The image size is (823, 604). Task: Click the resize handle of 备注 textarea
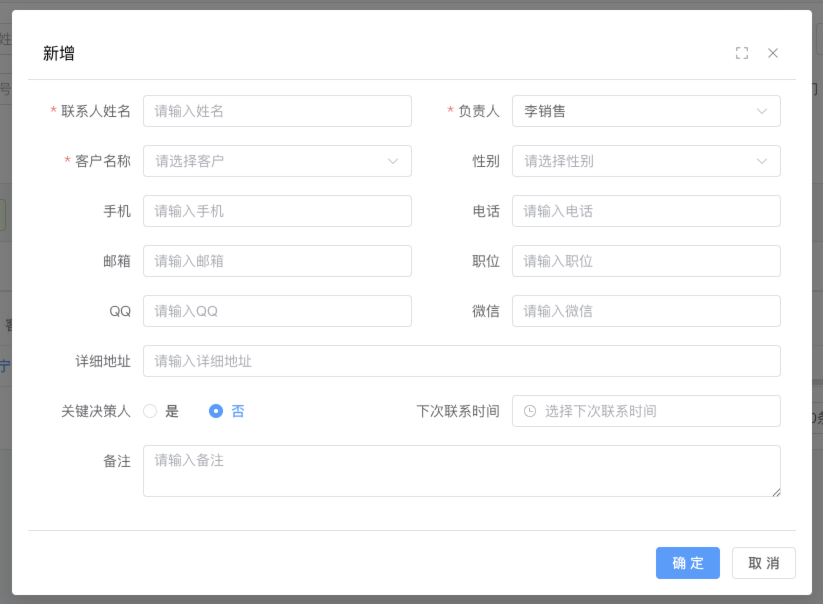point(775,491)
